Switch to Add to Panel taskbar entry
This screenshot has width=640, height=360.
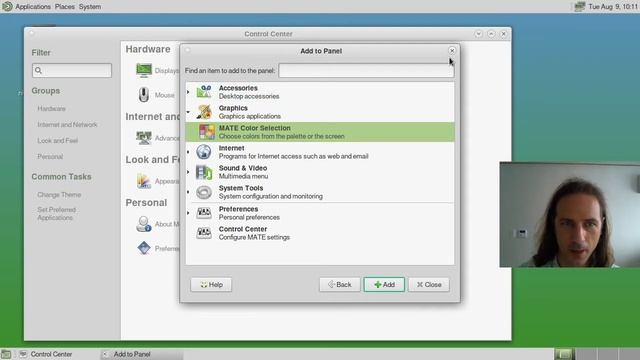(141, 354)
